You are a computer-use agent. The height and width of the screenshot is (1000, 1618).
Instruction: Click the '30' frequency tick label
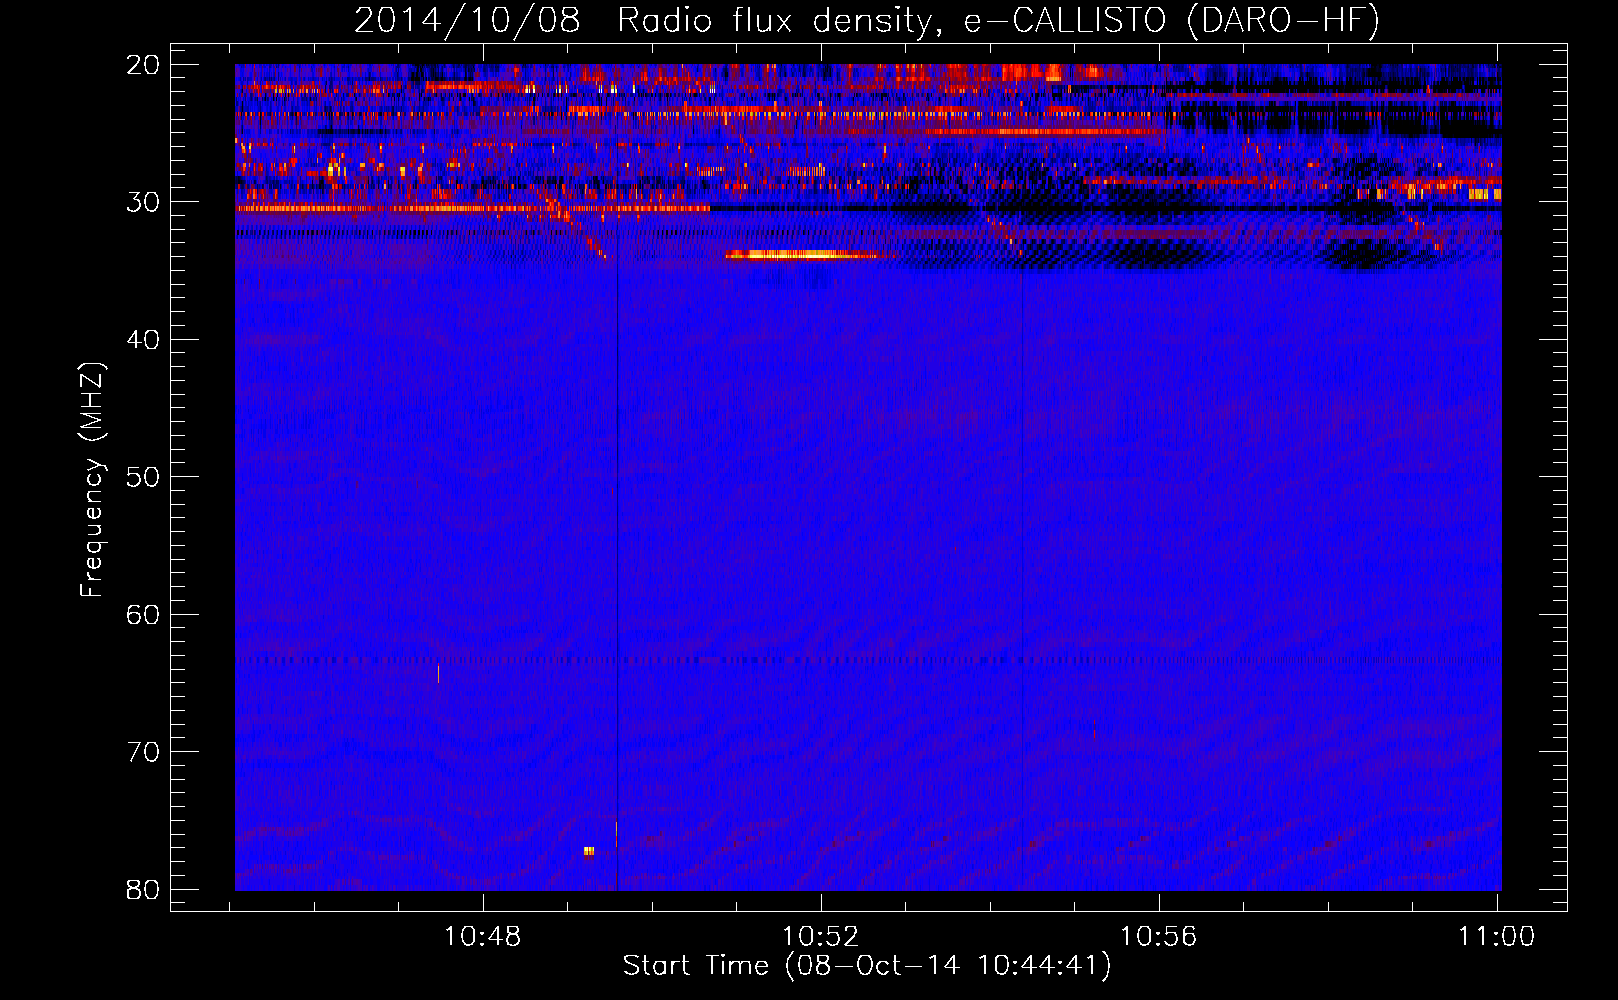143,202
